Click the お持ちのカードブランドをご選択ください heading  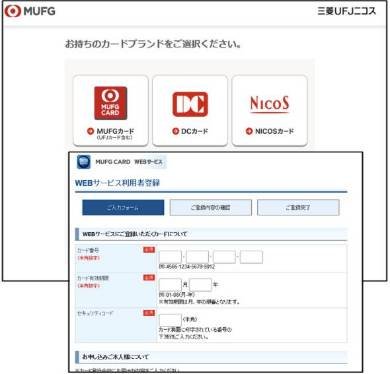(153, 44)
